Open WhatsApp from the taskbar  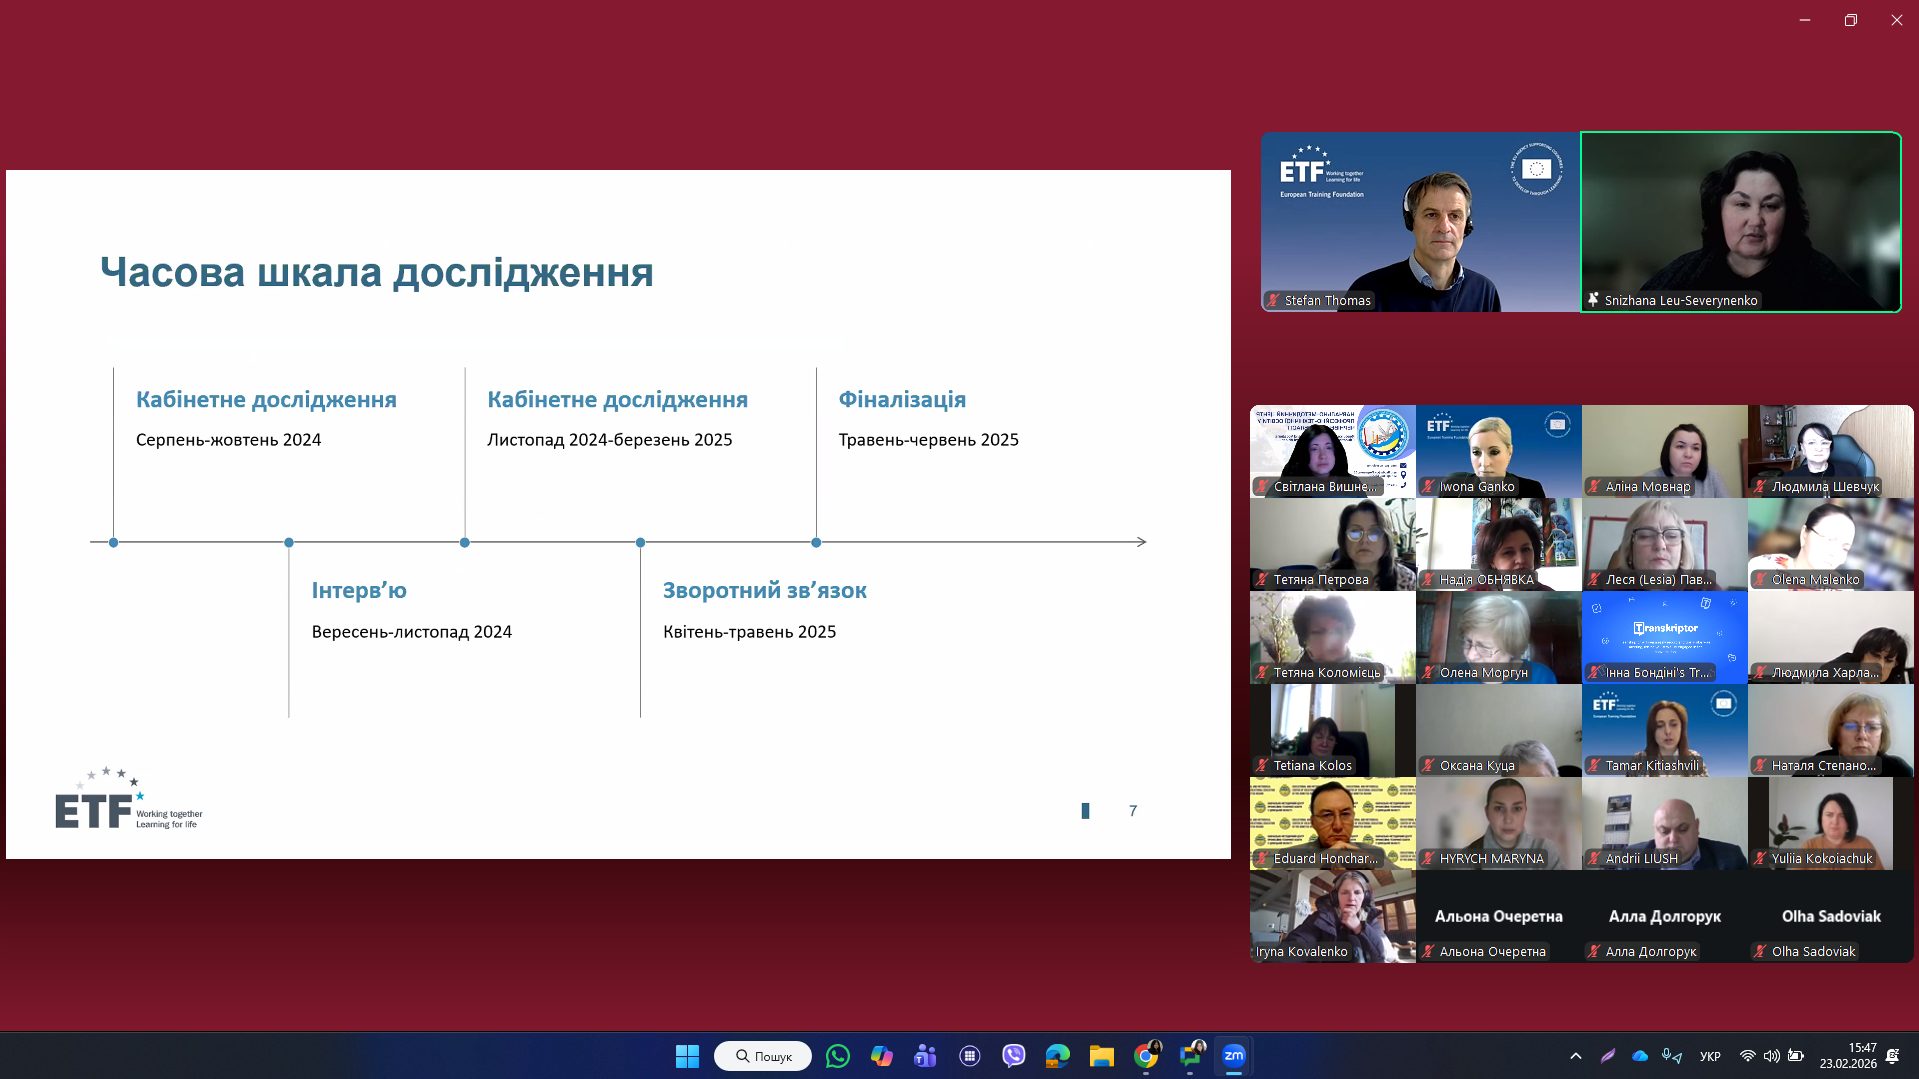[x=838, y=1056]
